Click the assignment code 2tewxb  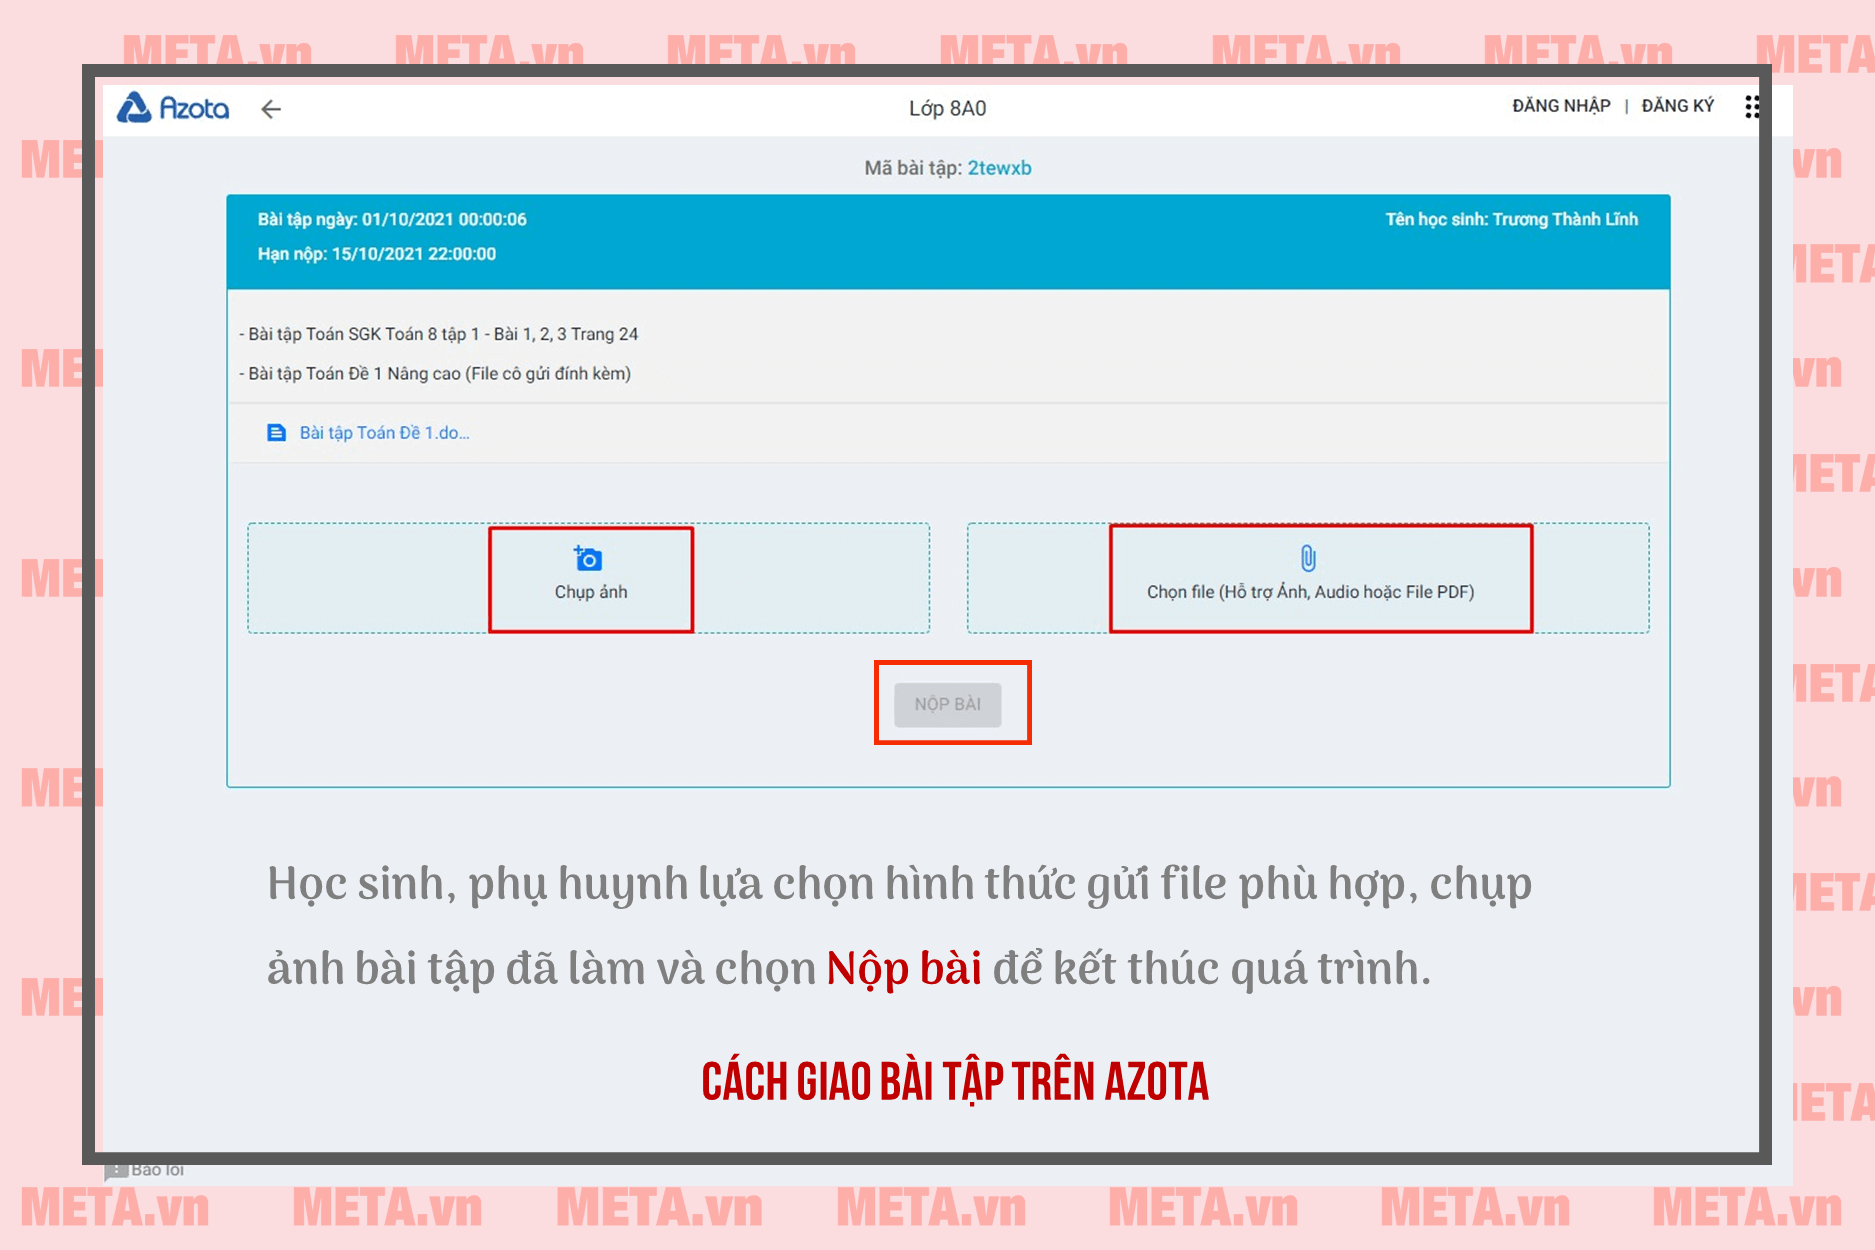click(999, 168)
